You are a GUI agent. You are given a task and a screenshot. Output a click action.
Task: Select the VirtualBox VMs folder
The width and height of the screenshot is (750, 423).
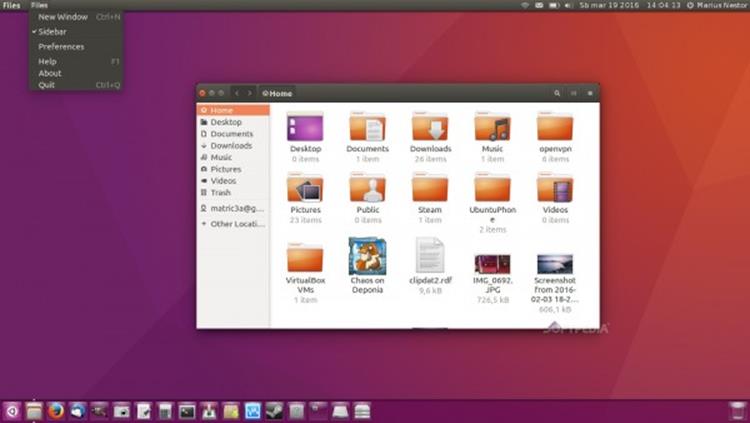[305, 258]
